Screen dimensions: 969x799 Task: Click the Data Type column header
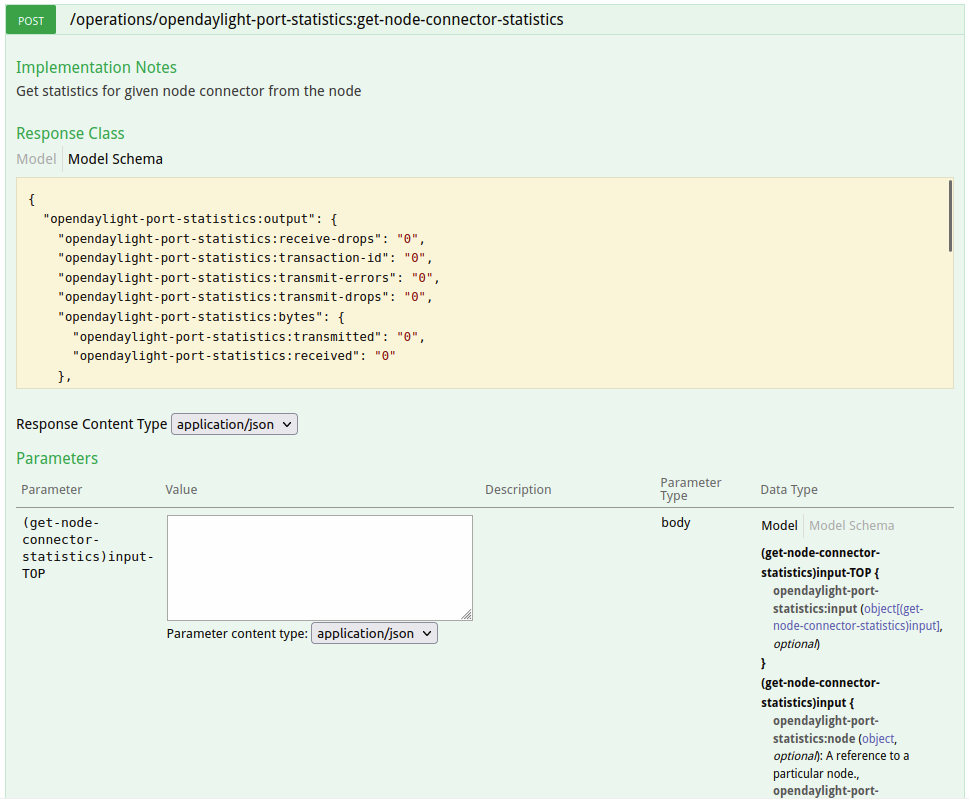789,490
